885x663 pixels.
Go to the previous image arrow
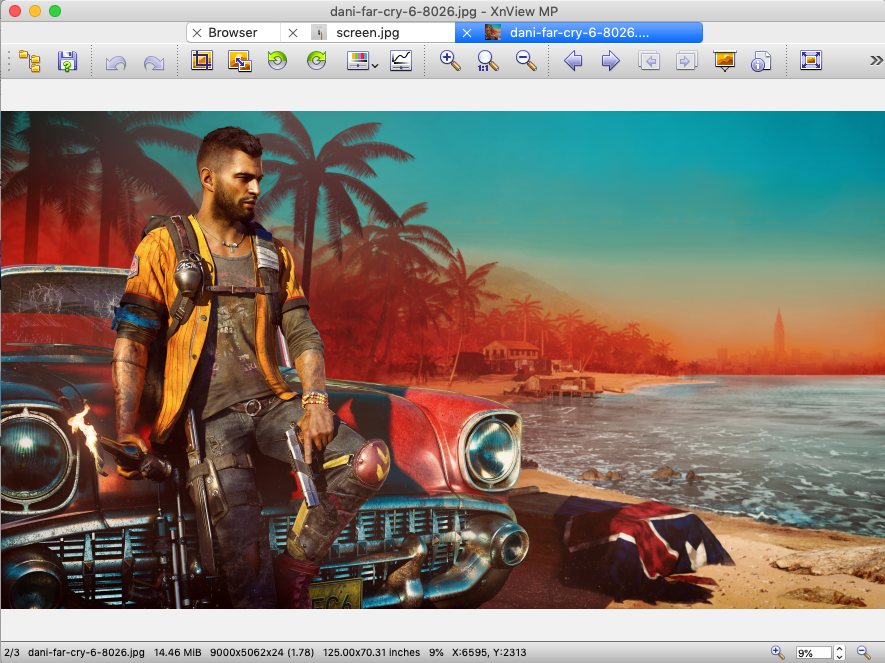pos(573,60)
